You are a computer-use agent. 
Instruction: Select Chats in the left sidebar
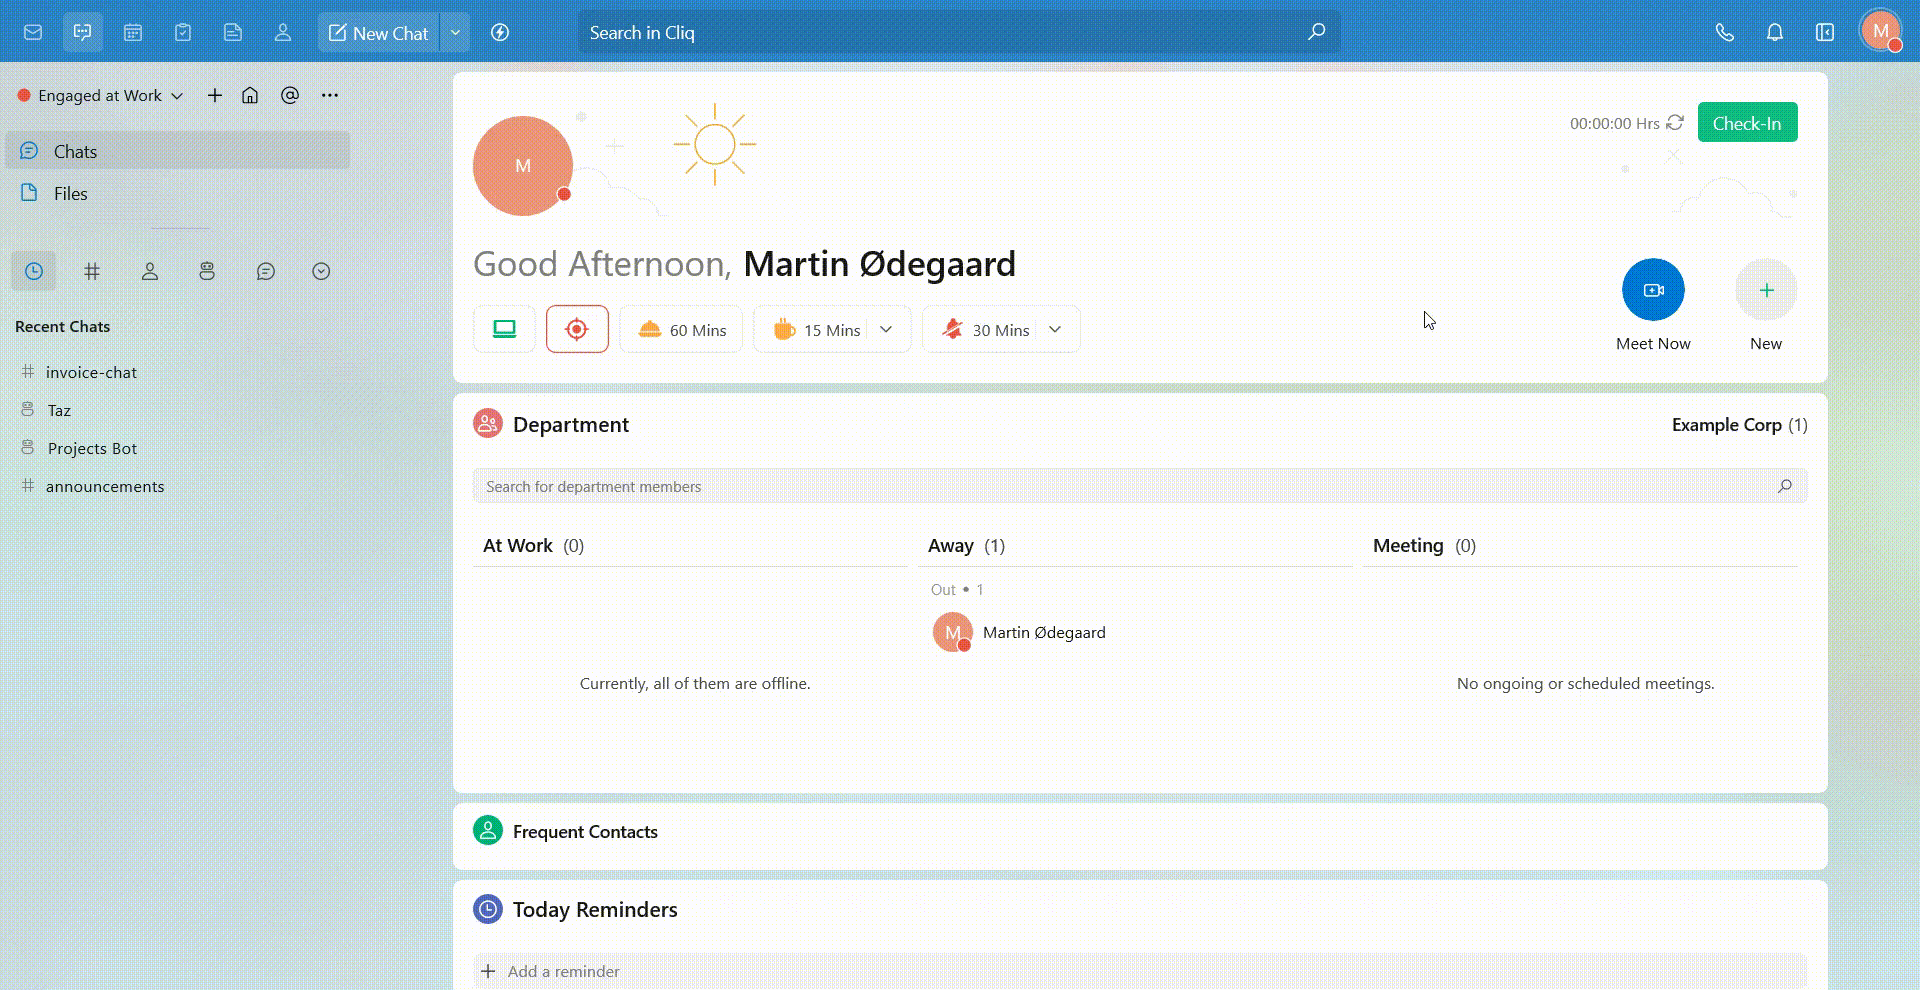[75, 151]
